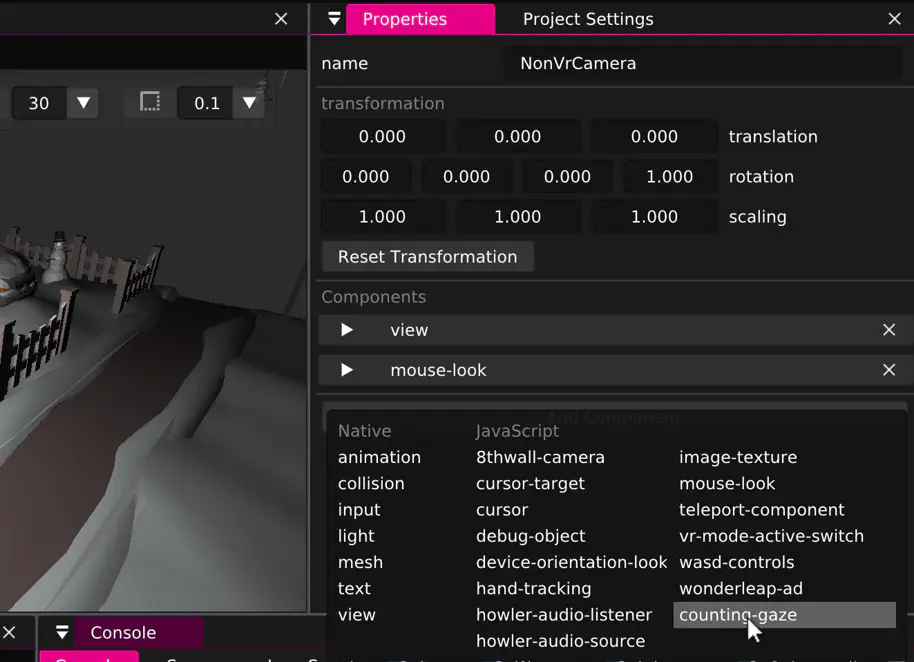Choose counting-gaze from component list
Image resolution: width=914 pixels, height=662 pixels.
click(x=738, y=615)
